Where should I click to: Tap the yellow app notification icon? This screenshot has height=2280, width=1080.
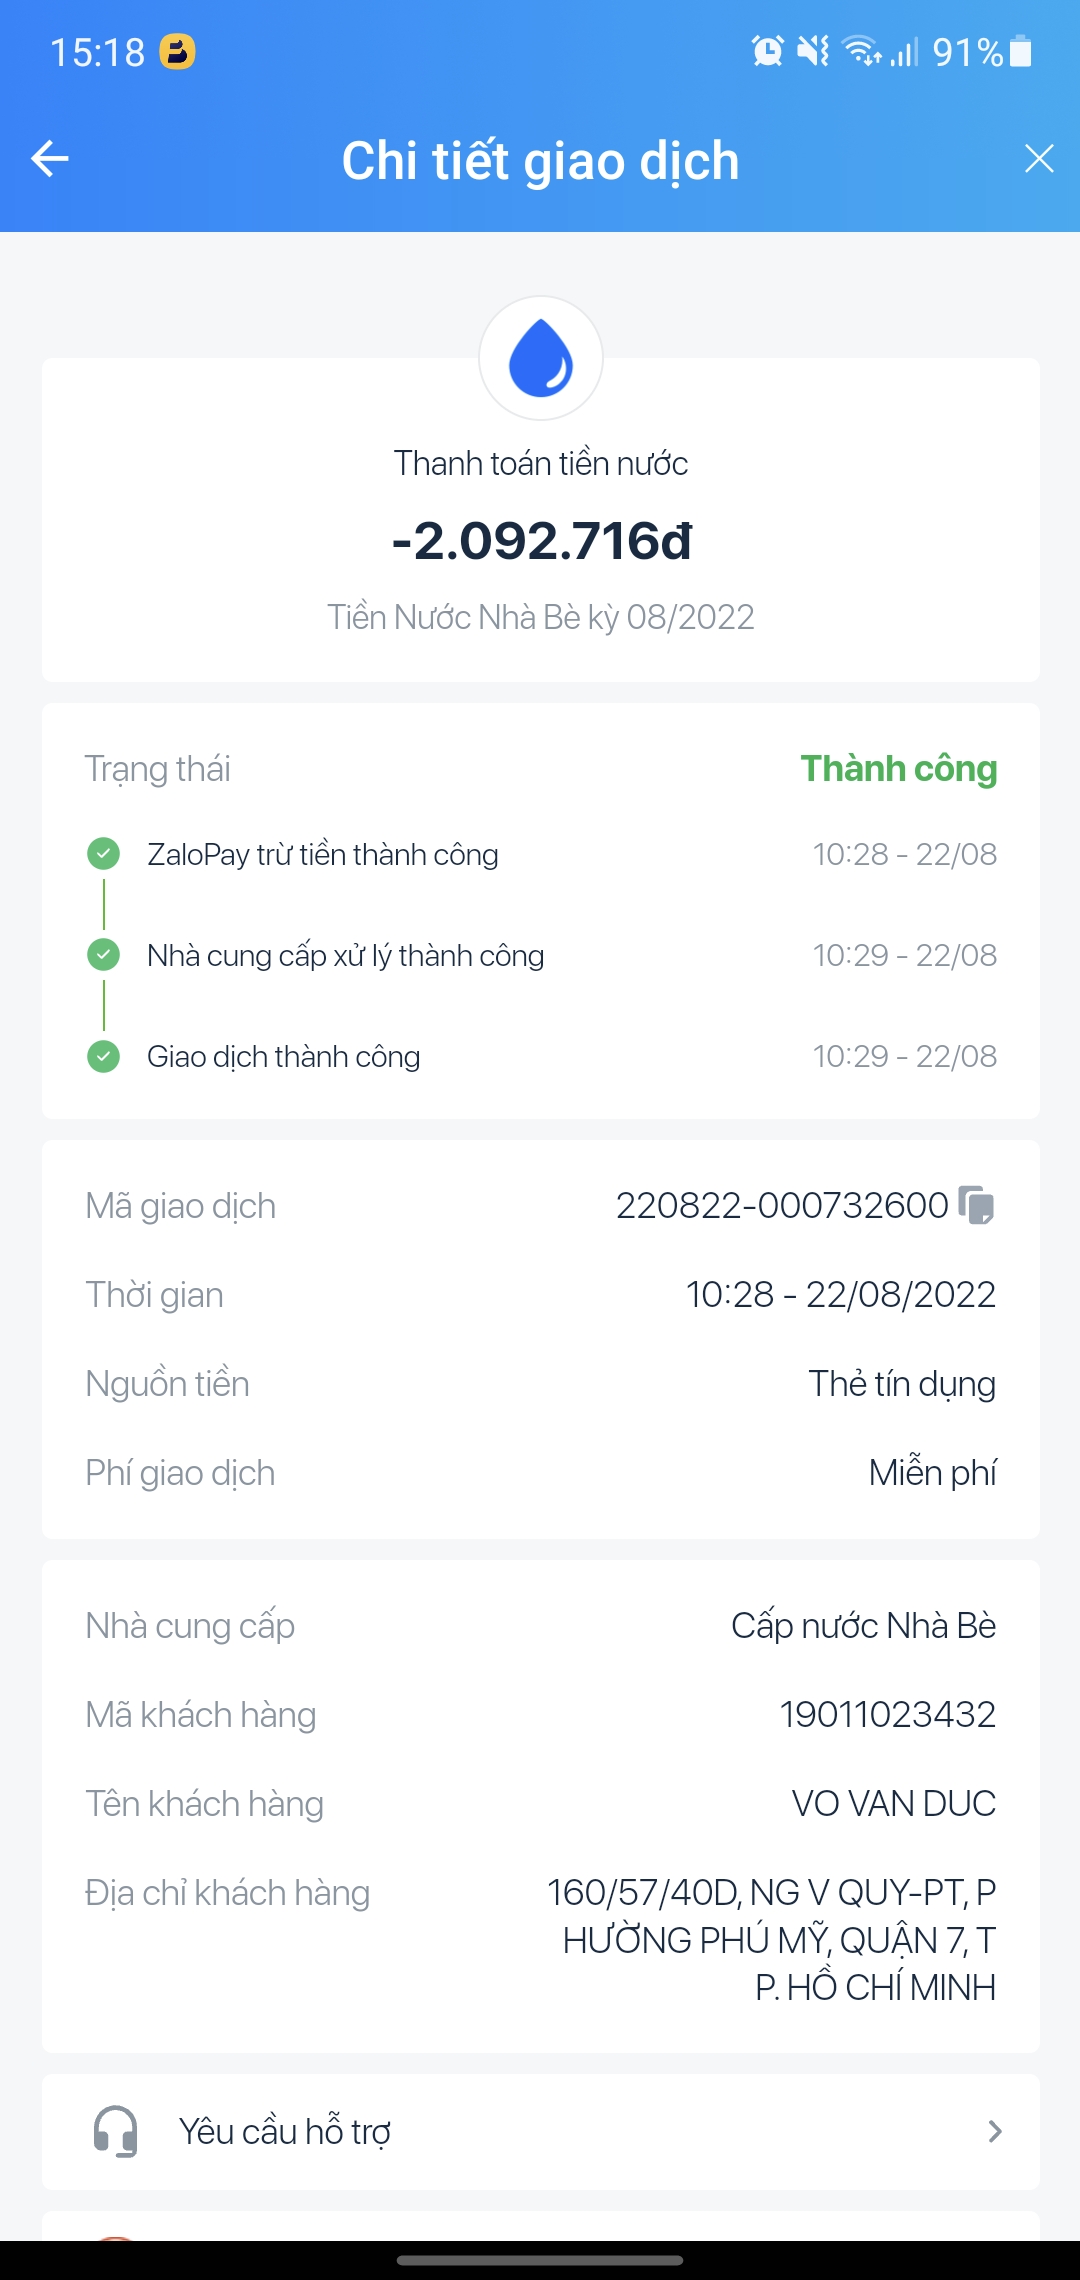178,51
